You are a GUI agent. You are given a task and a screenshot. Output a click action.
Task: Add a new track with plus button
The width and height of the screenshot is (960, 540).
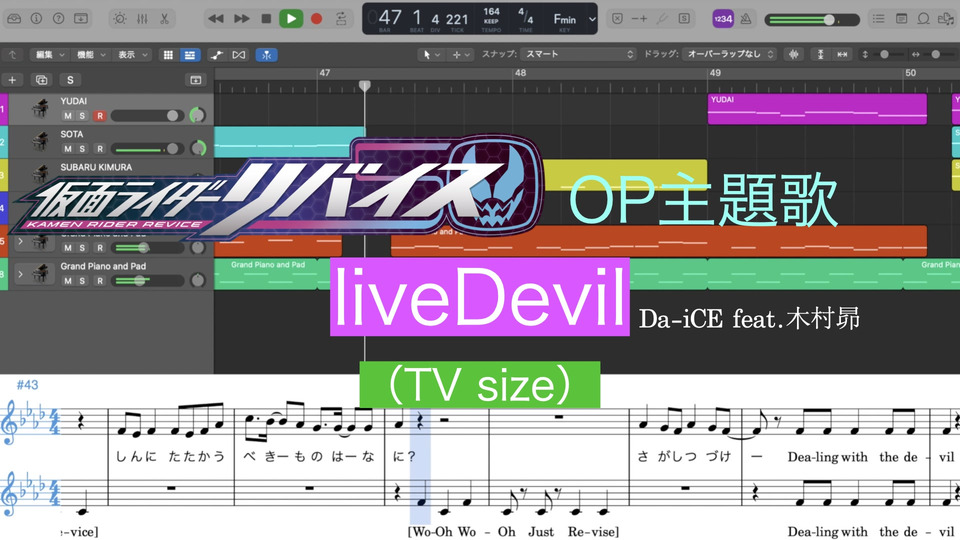(12, 80)
